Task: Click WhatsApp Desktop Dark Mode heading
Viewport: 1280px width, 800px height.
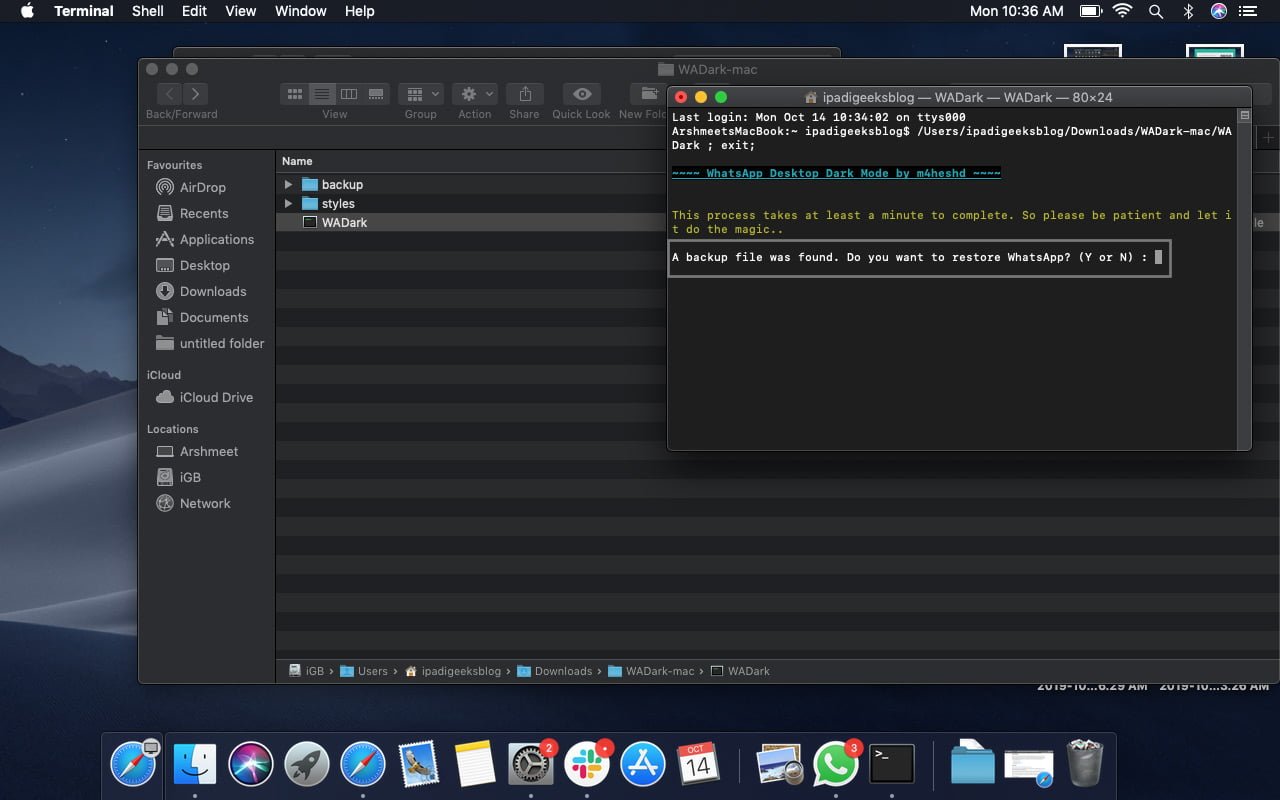Action: point(836,173)
